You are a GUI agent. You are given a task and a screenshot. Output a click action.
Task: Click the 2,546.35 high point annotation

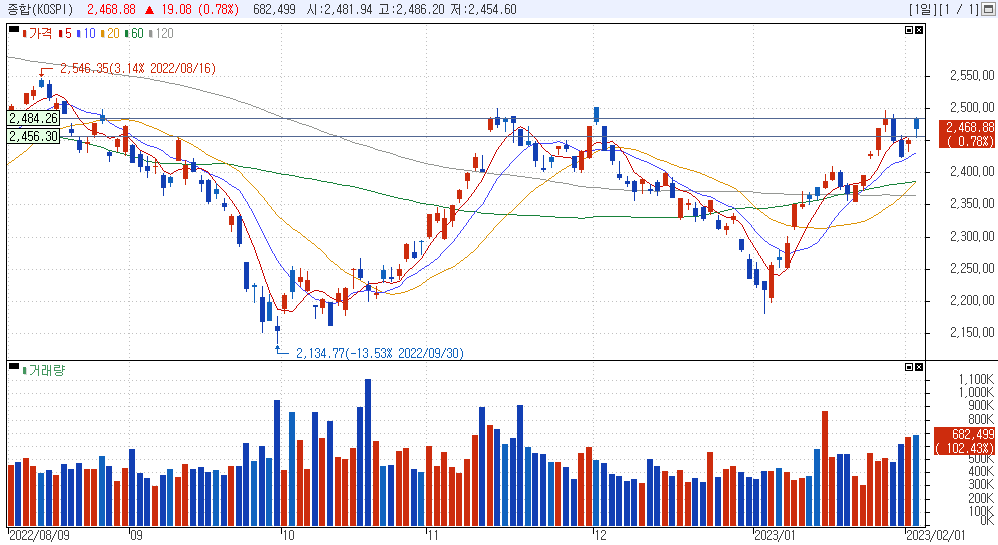pyautogui.click(x=137, y=68)
